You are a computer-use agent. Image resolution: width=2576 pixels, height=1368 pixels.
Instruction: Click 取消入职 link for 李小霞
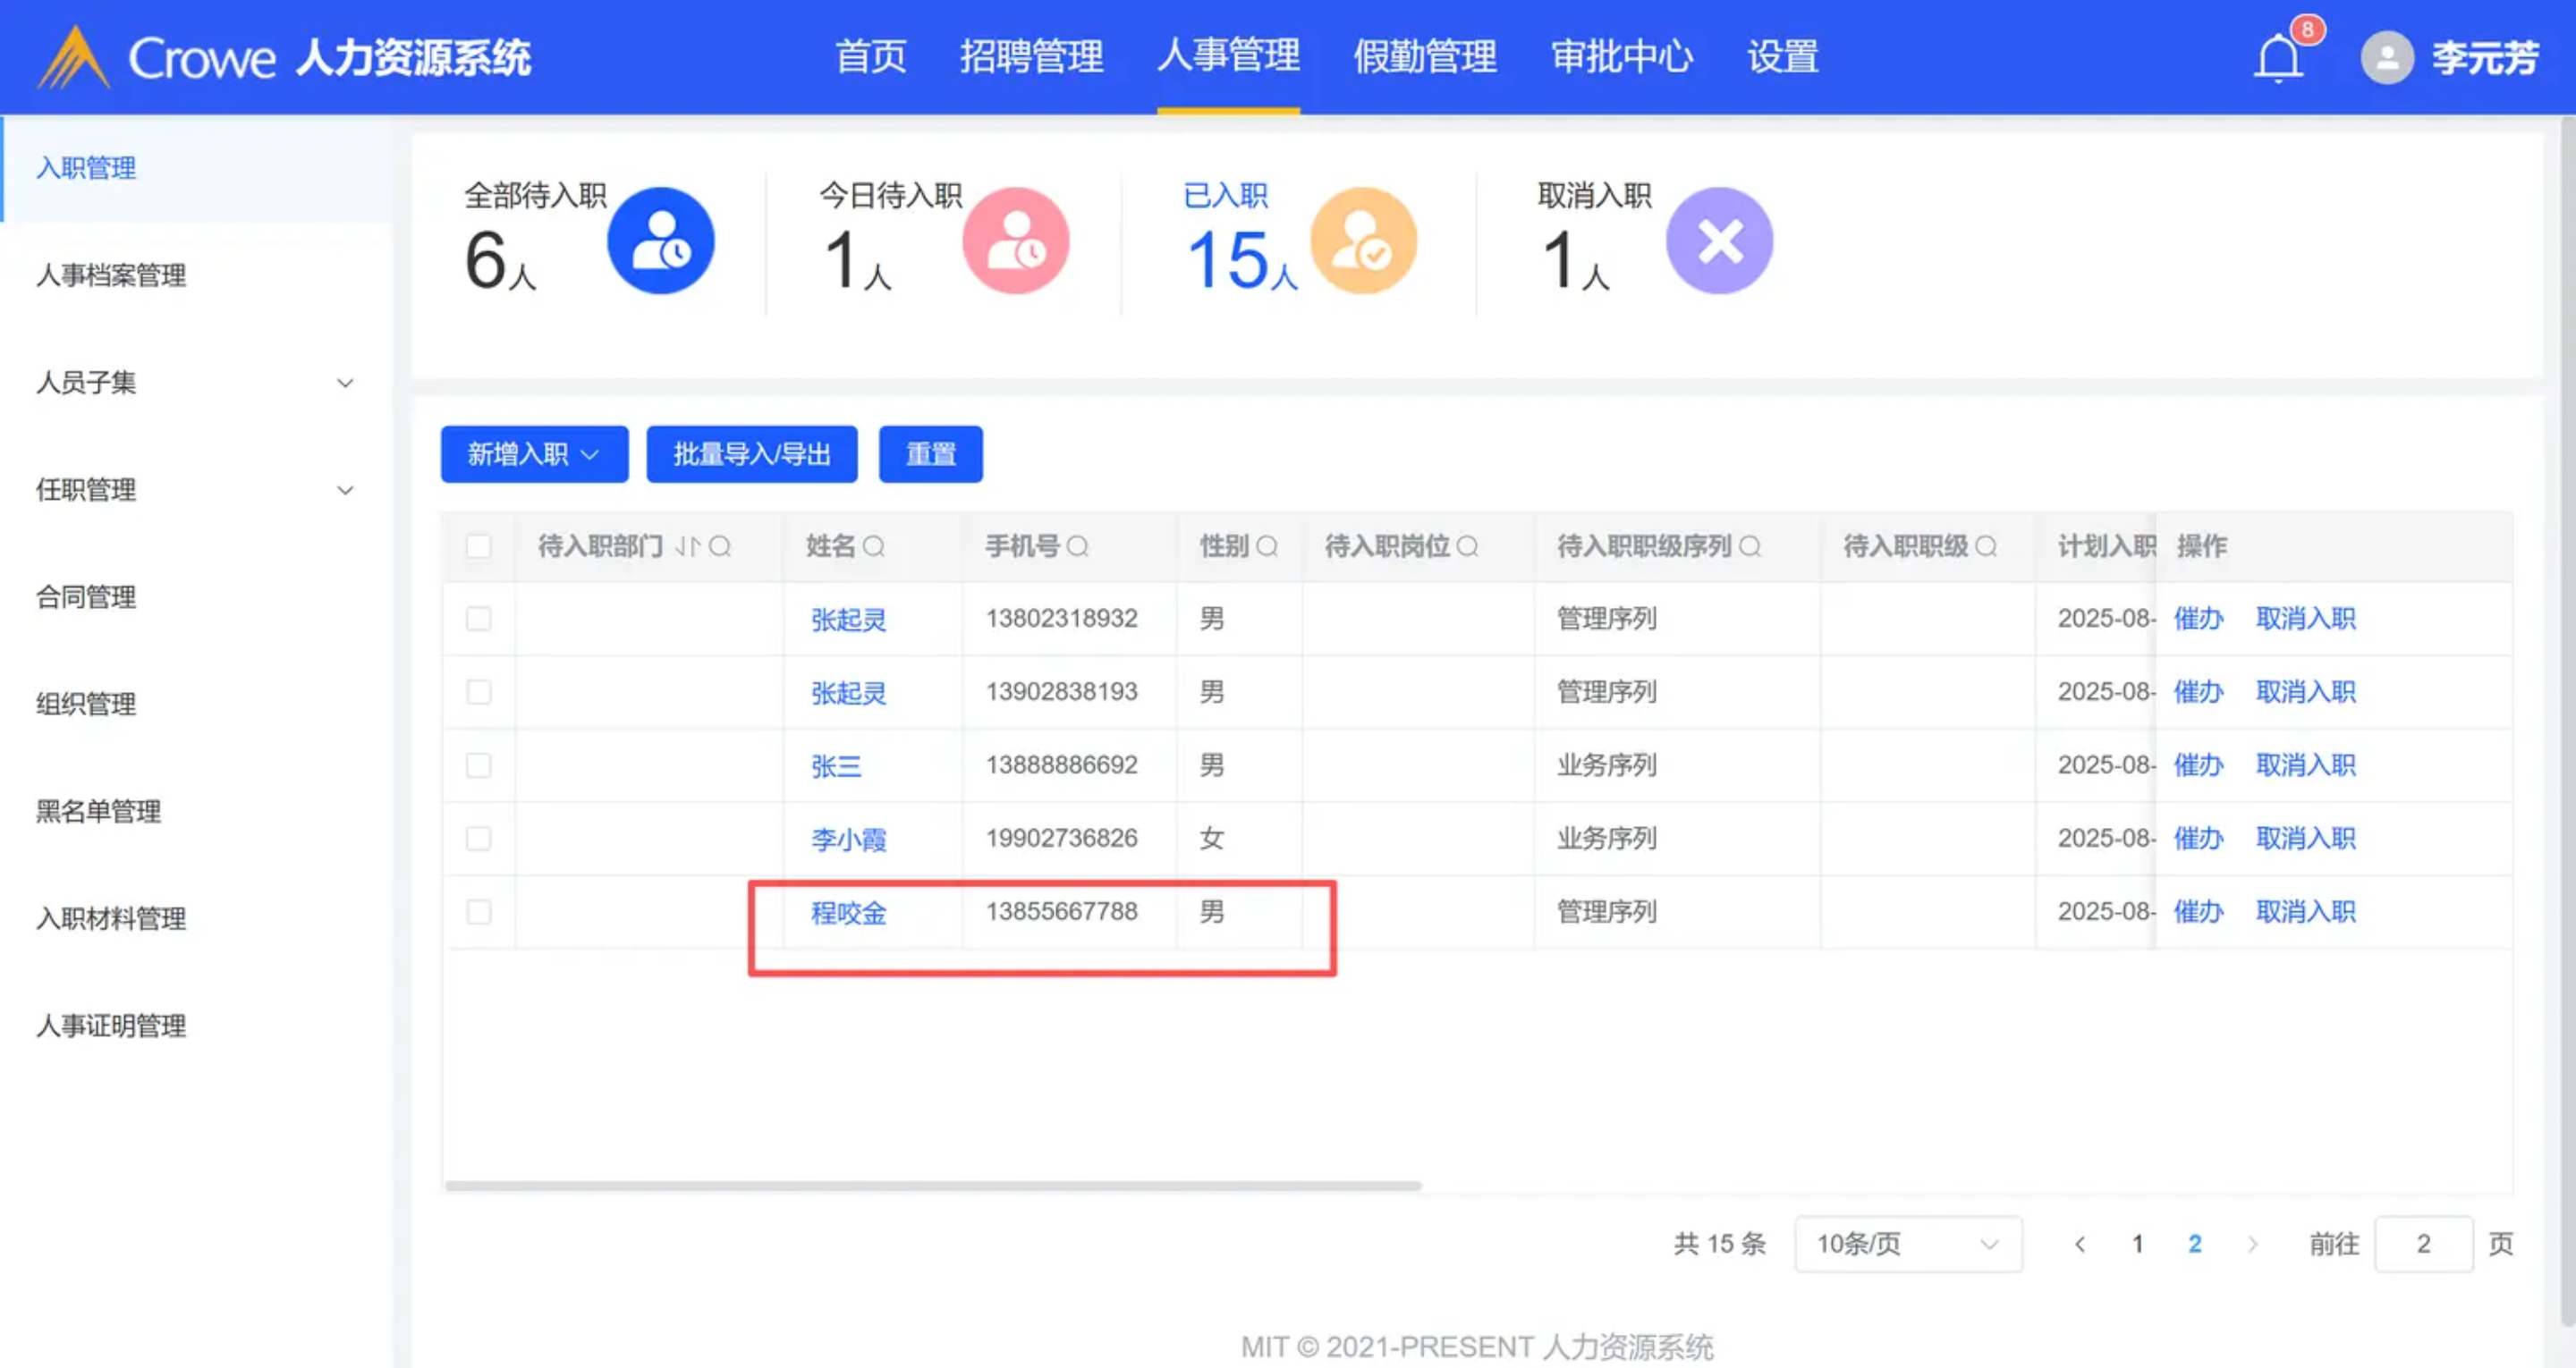point(2305,839)
